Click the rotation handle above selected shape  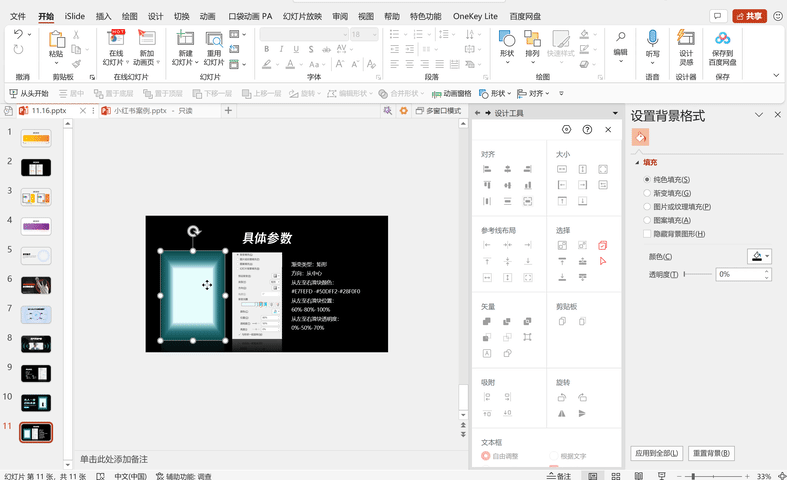coord(194,231)
